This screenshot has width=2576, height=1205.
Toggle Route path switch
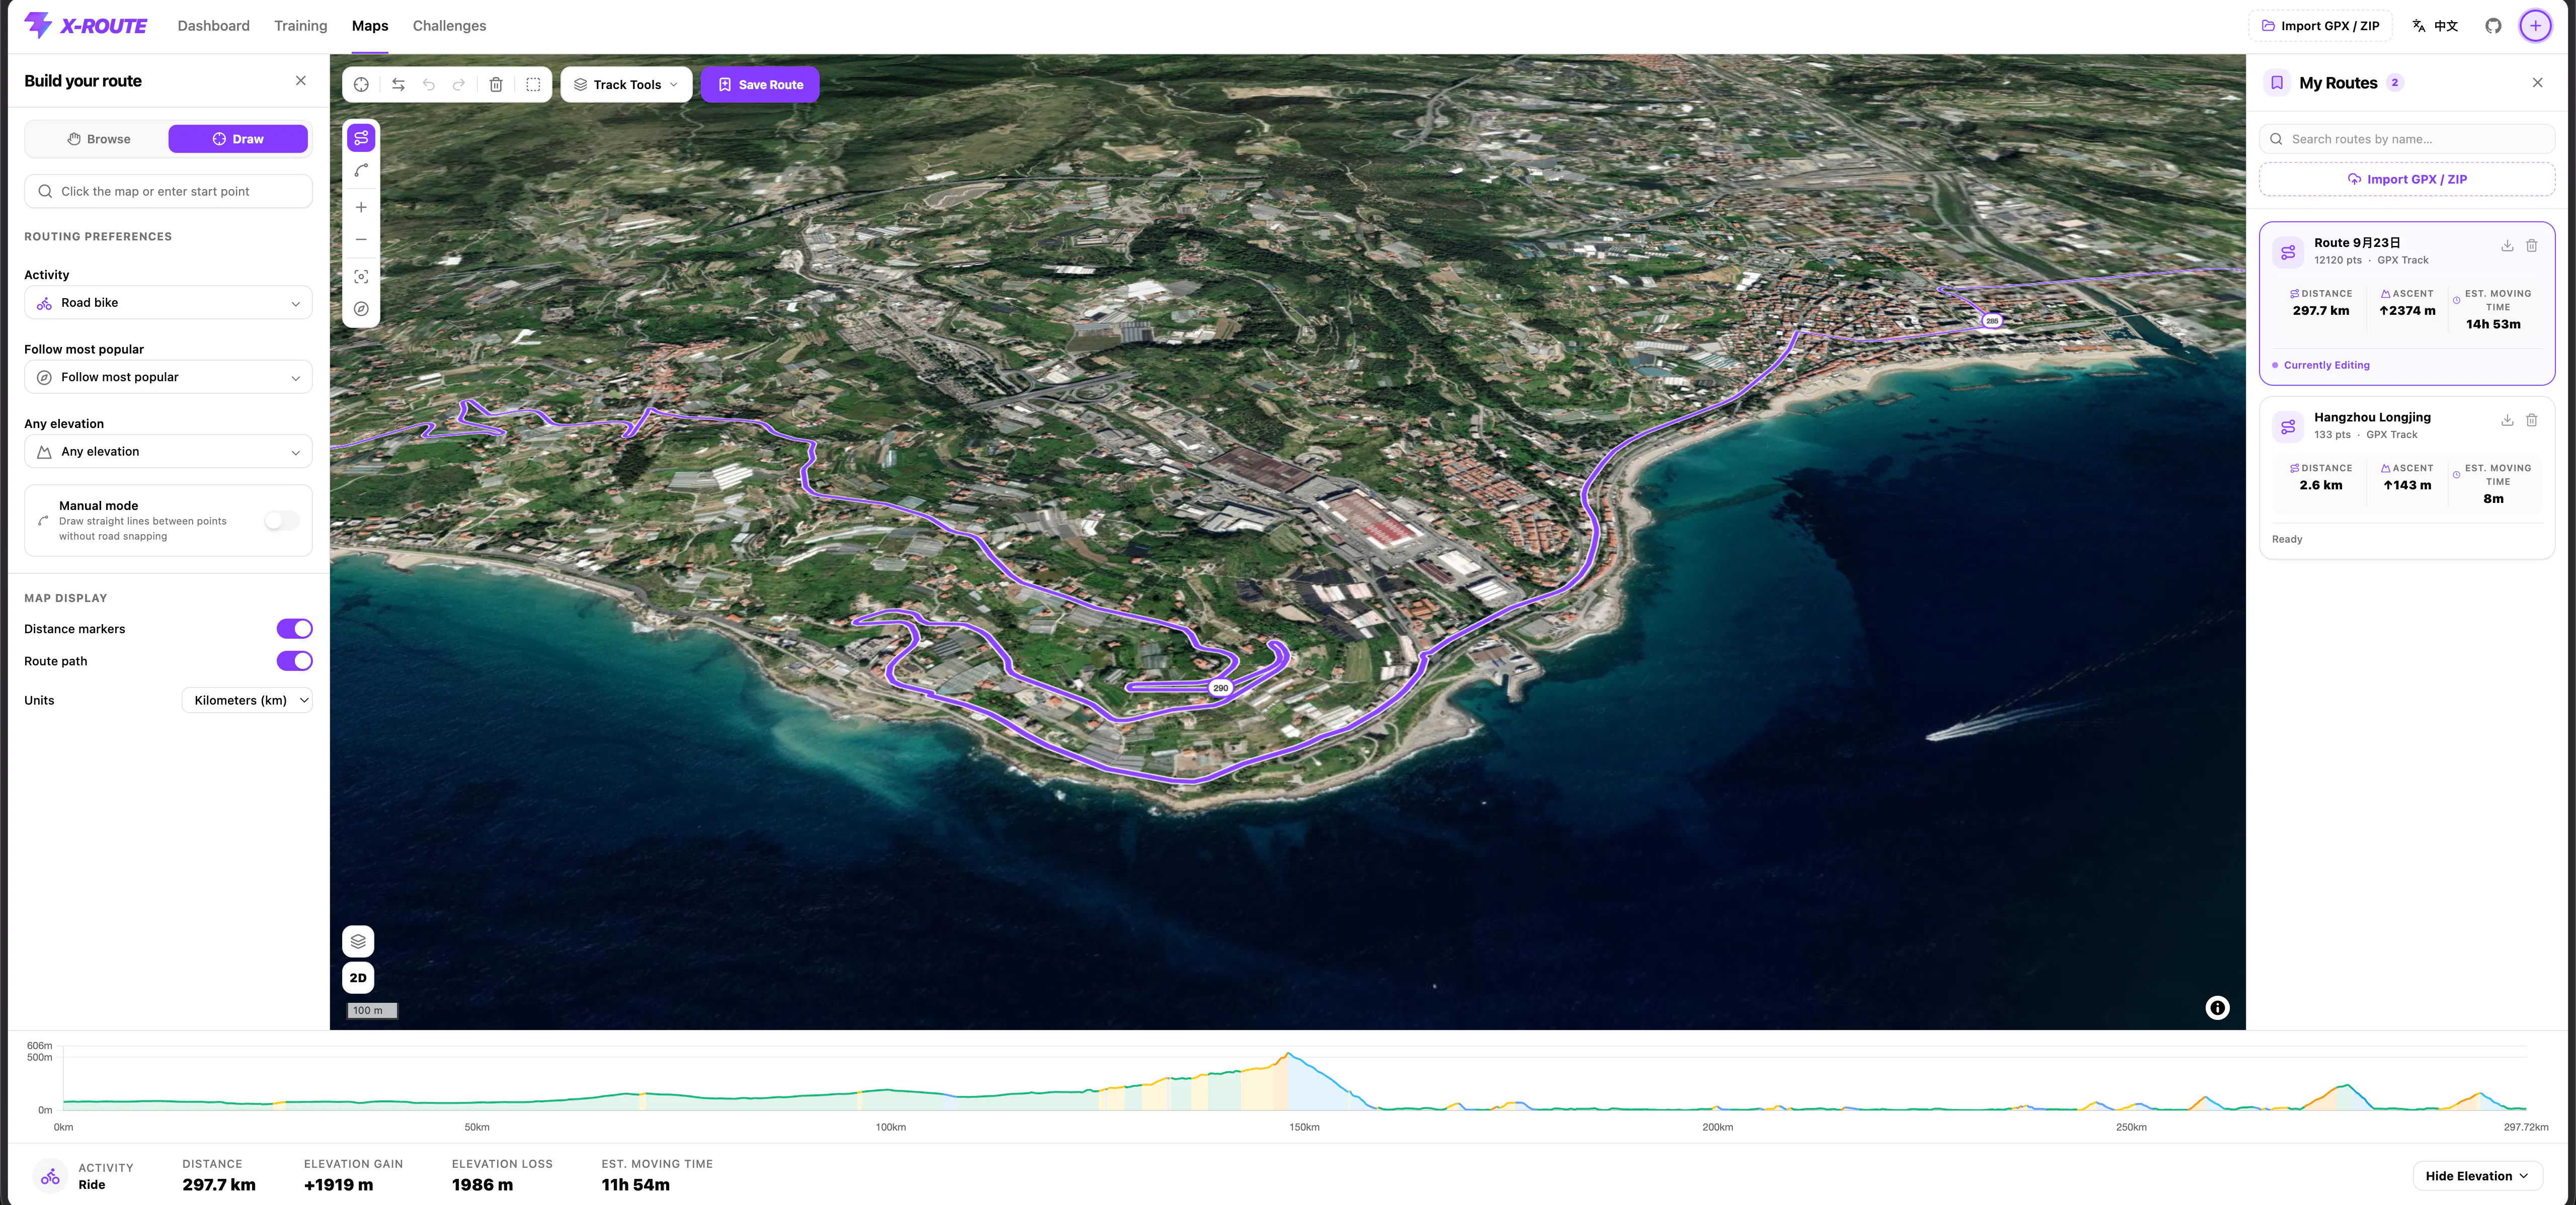pyautogui.click(x=294, y=661)
